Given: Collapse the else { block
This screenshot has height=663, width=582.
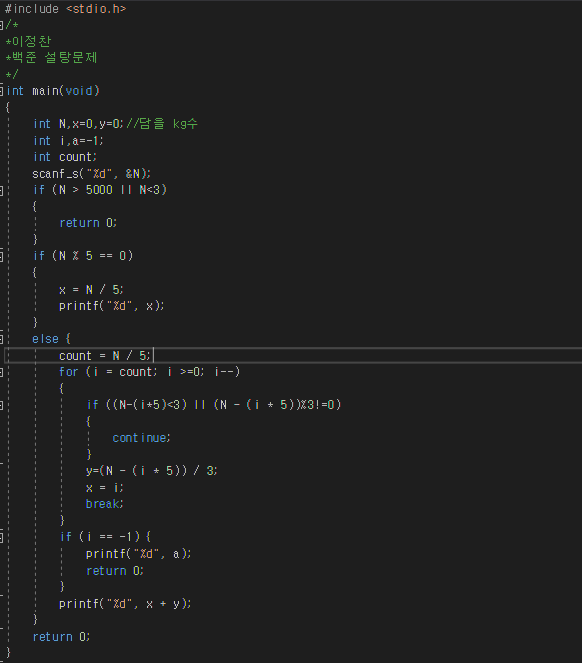Looking at the screenshot, I should (1, 339).
